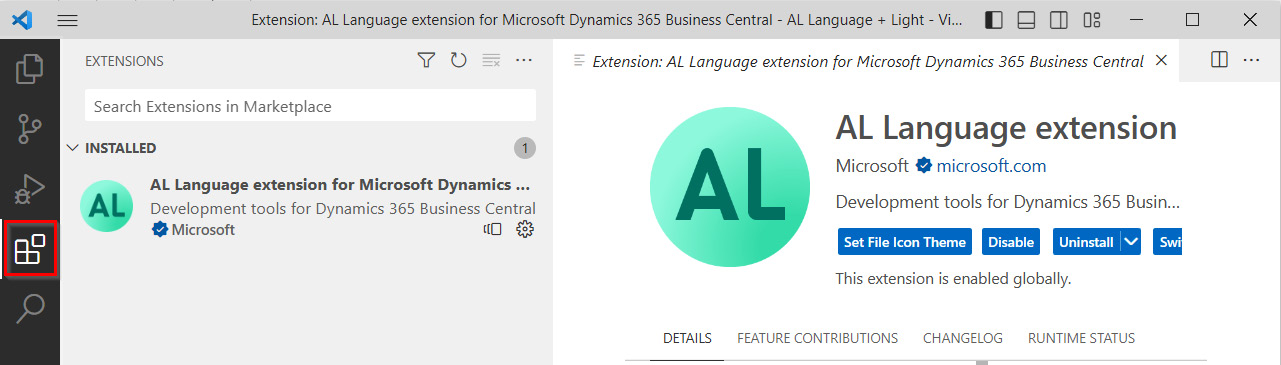Close the AL Language extension editor tab
The image size is (1281, 365).
pos(1161,61)
